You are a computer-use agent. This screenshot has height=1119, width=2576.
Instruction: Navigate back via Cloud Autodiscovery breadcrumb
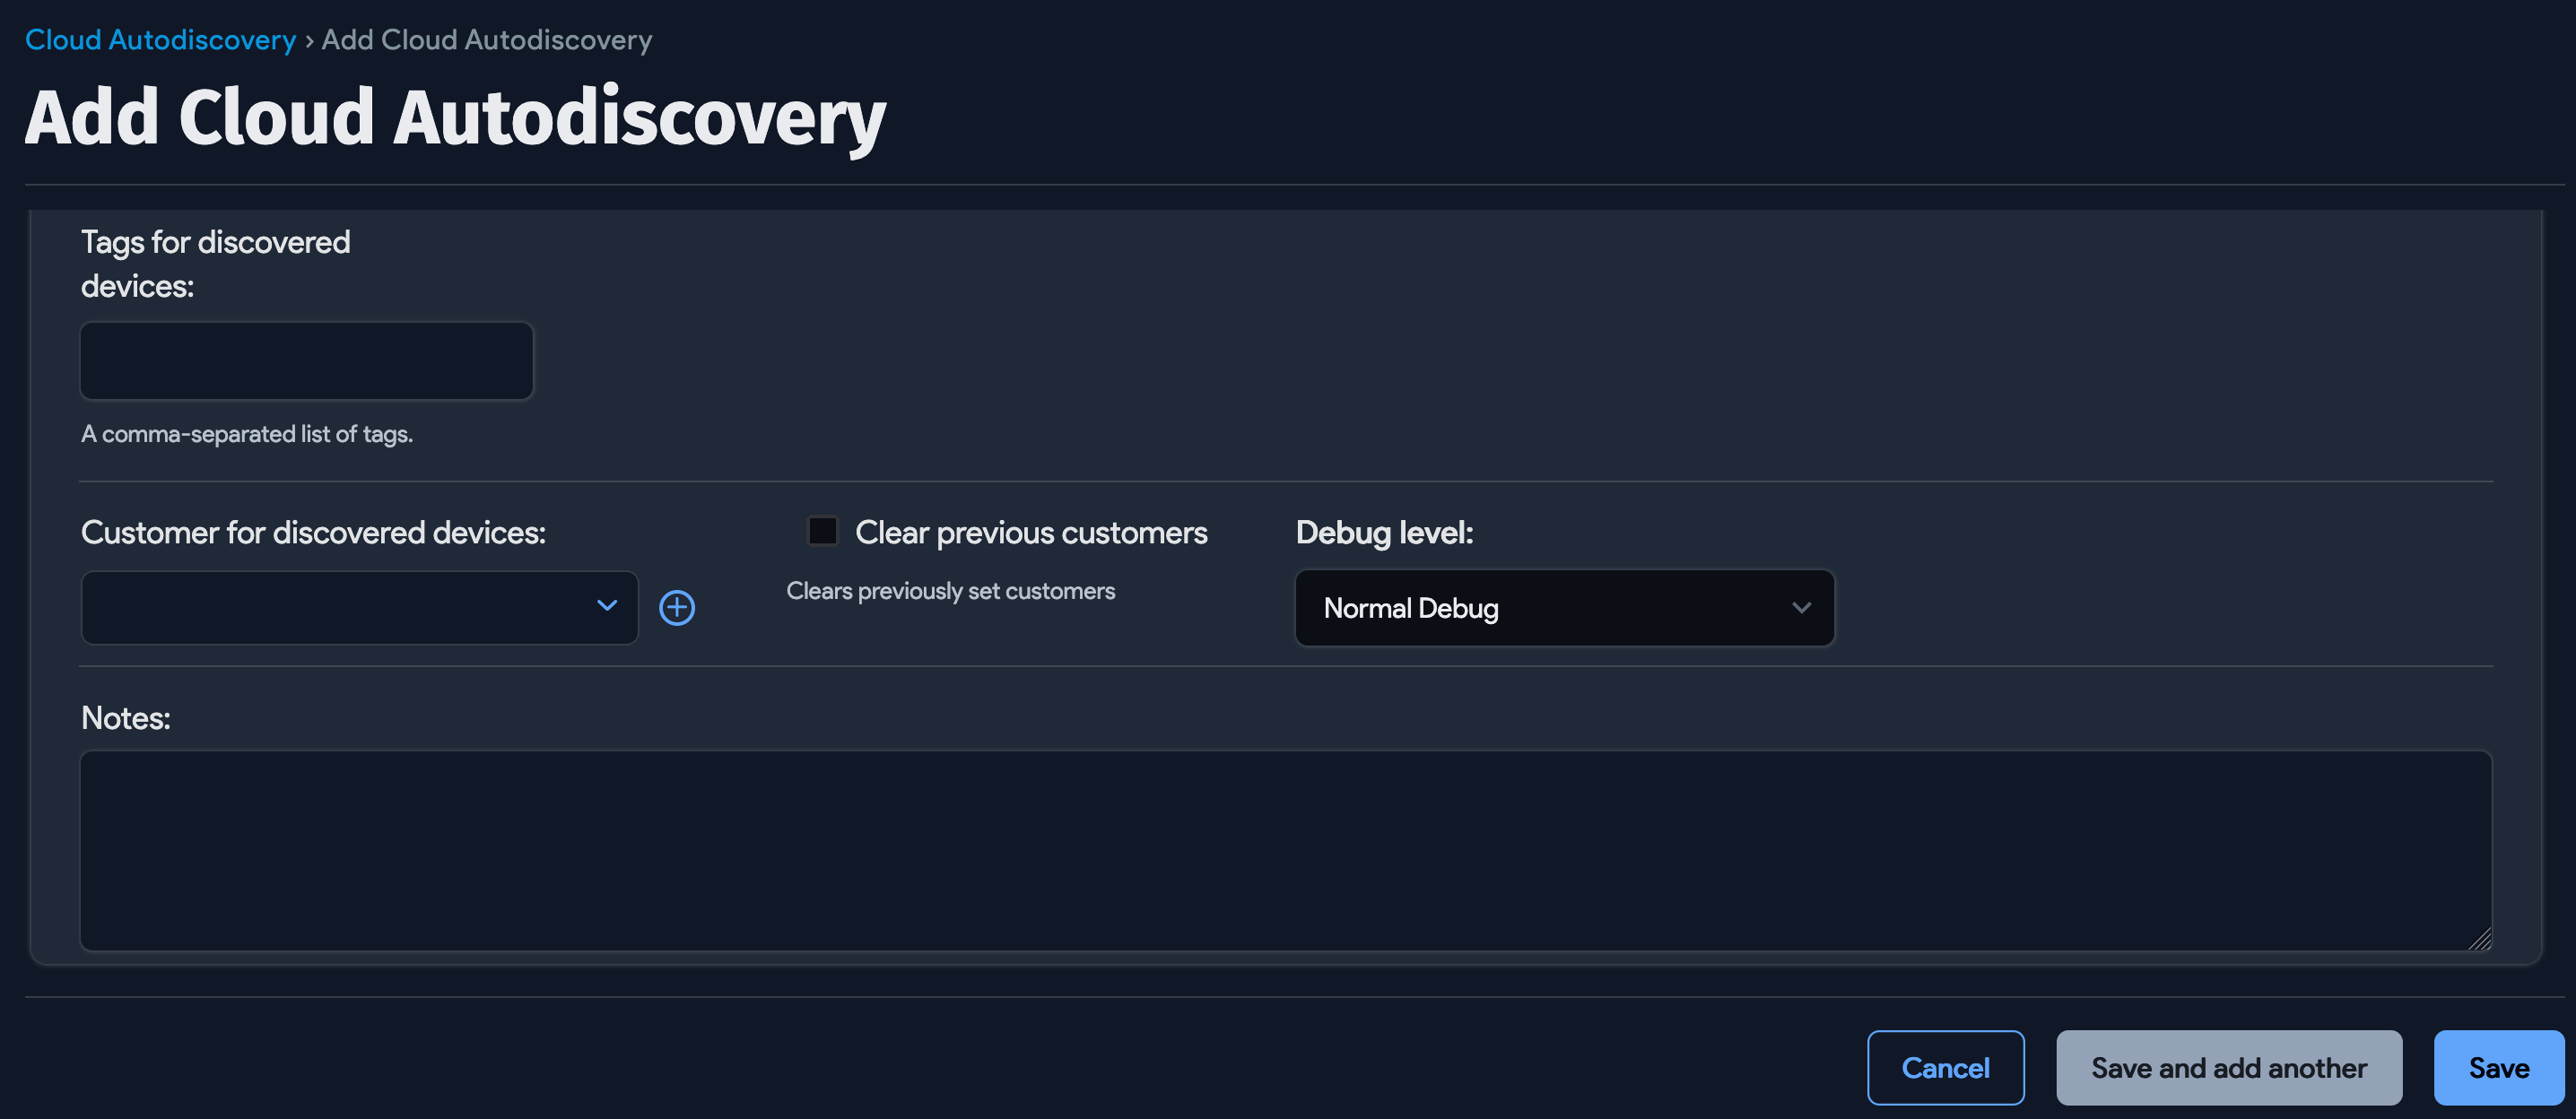[x=159, y=39]
